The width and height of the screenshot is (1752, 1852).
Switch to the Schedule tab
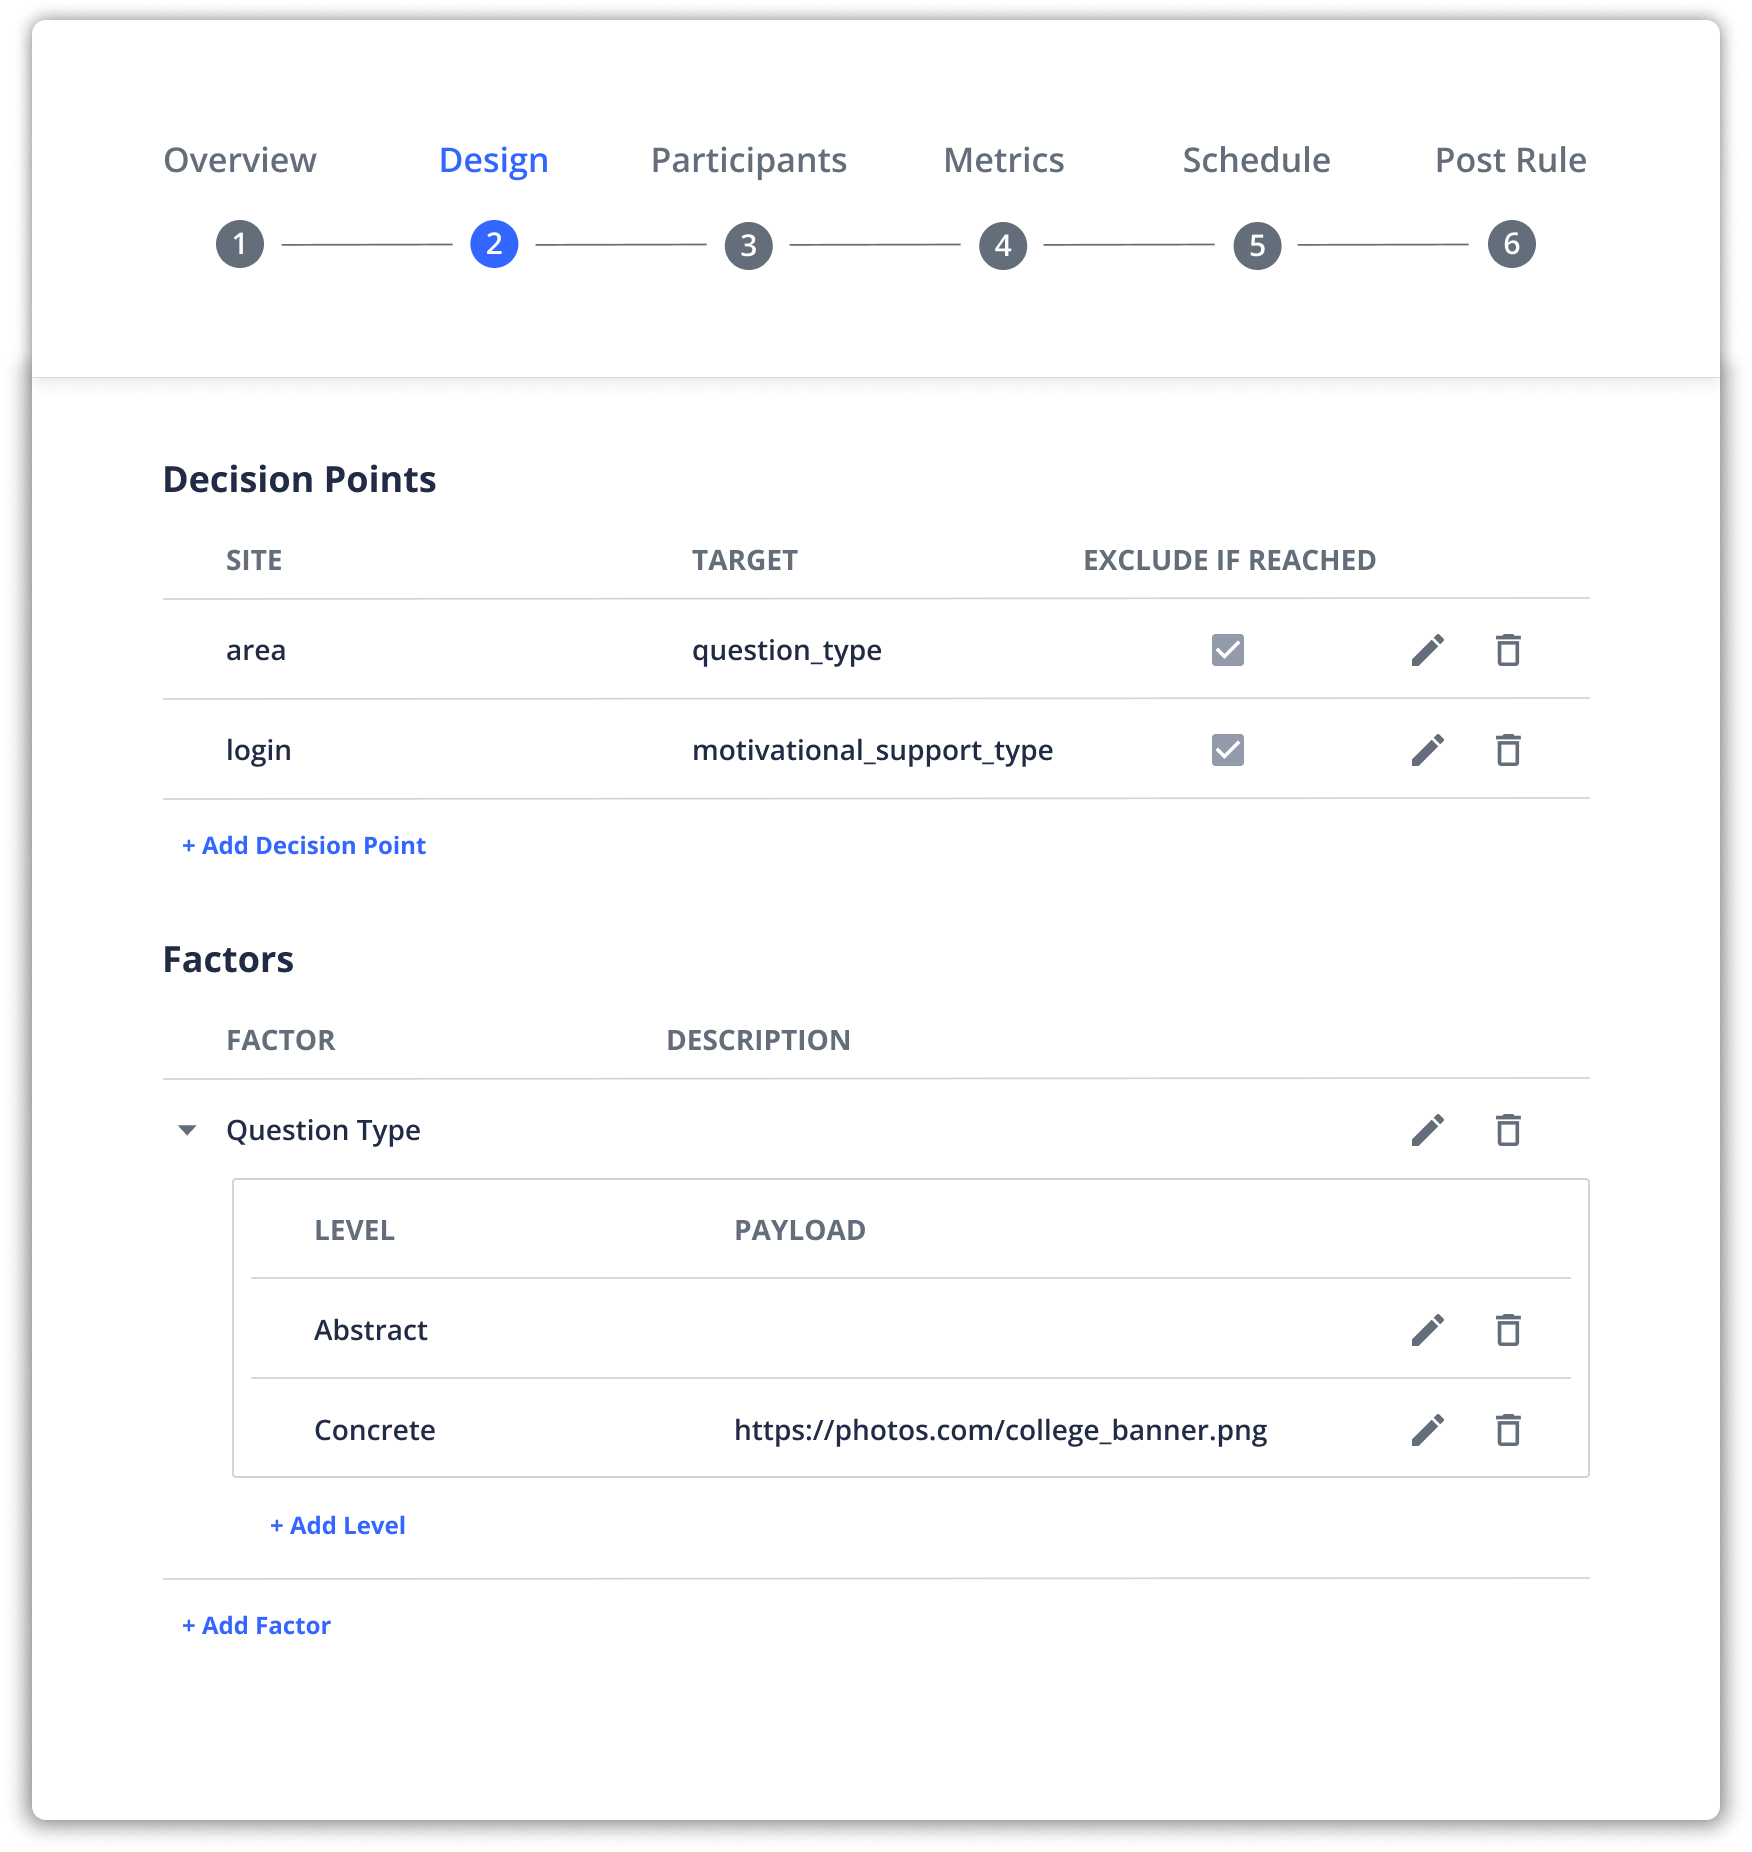pyautogui.click(x=1256, y=160)
